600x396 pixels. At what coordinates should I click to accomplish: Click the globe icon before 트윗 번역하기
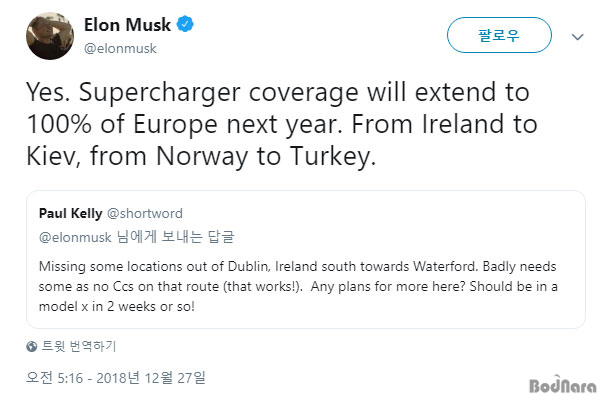(x=32, y=347)
